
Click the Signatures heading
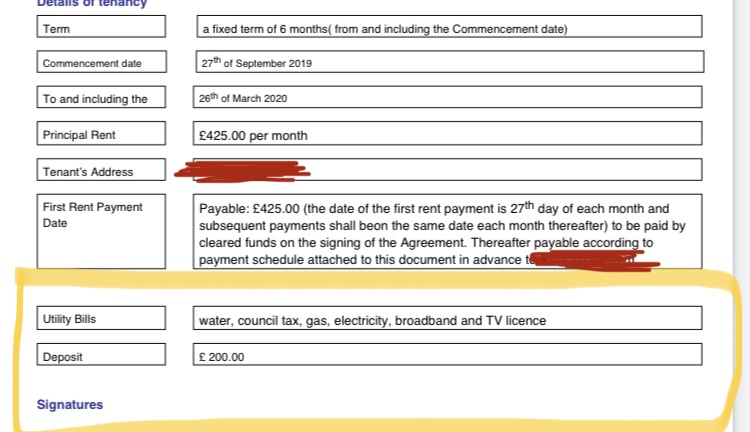pyautogui.click(x=70, y=404)
